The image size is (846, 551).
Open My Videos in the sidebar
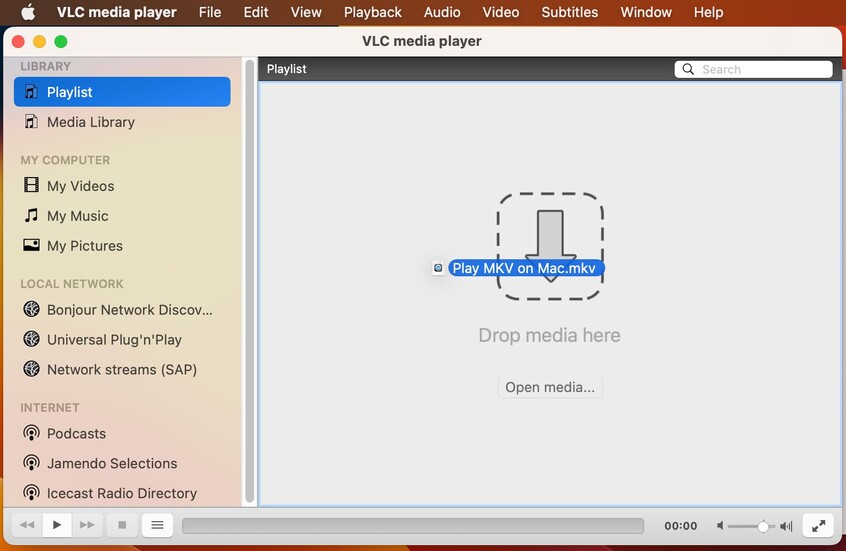[80, 186]
